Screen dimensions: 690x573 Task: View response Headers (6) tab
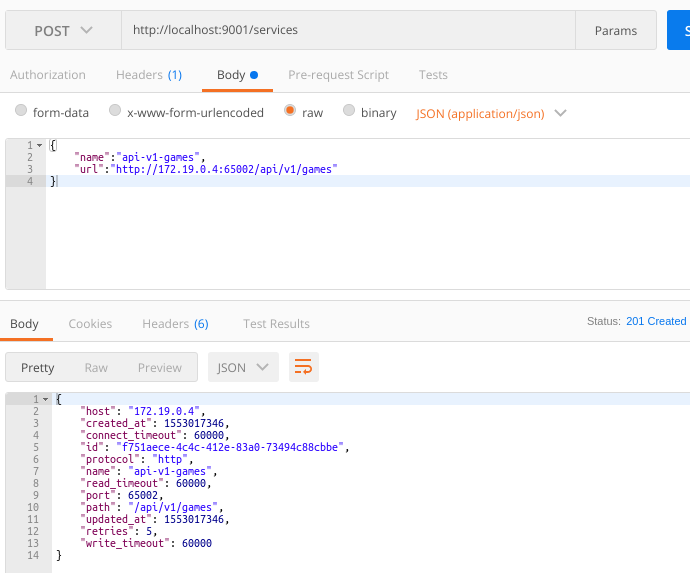click(x=175, y=323)
